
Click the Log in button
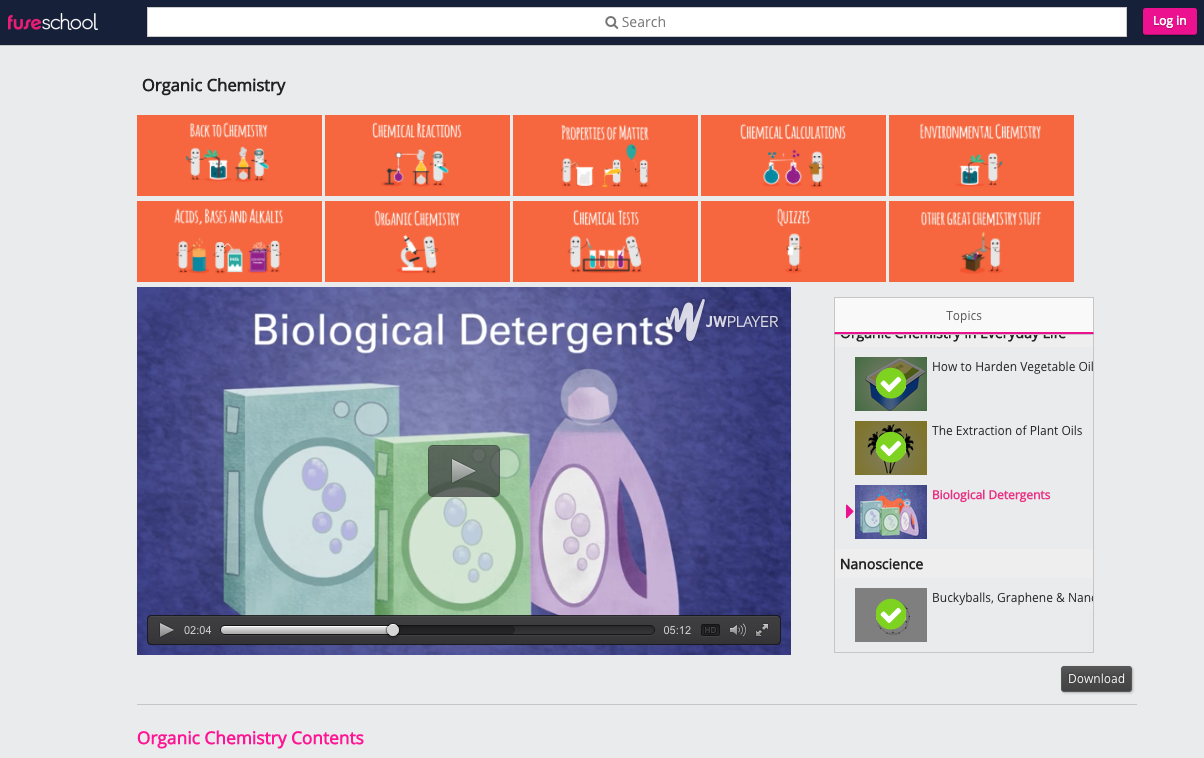(1168, 21)
